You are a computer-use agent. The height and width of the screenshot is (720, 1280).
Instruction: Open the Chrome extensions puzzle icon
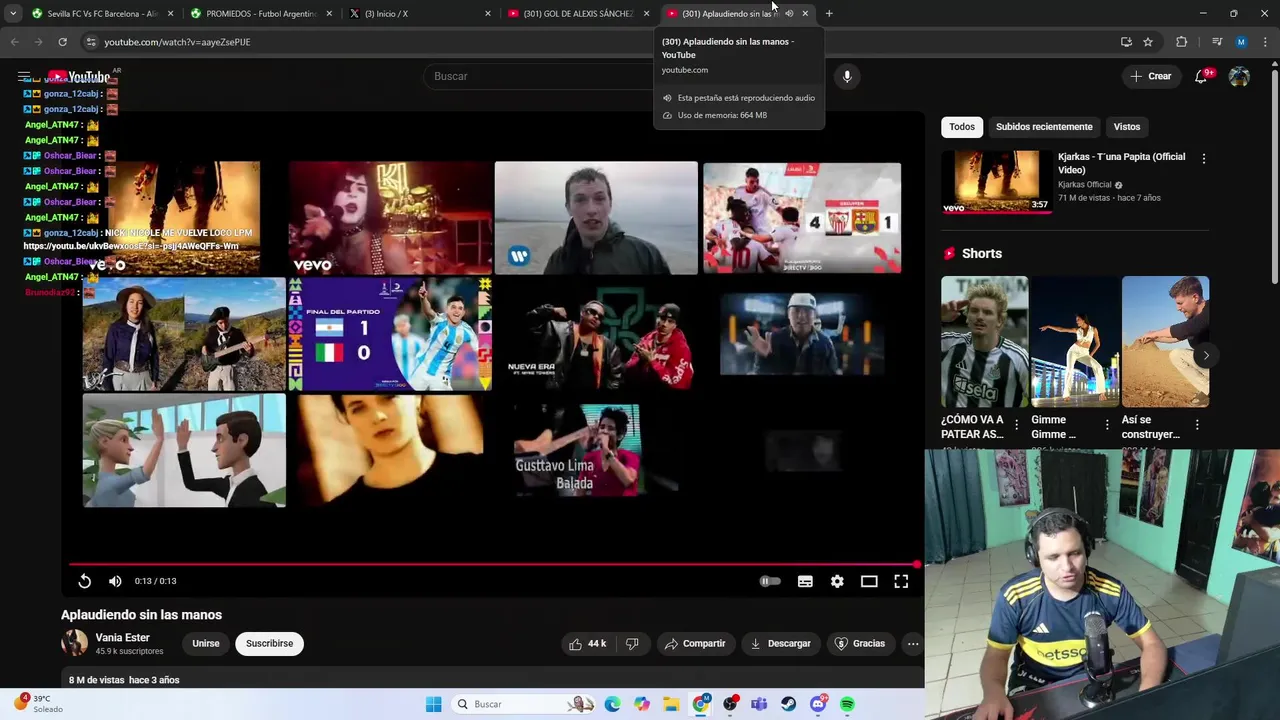1182,42
